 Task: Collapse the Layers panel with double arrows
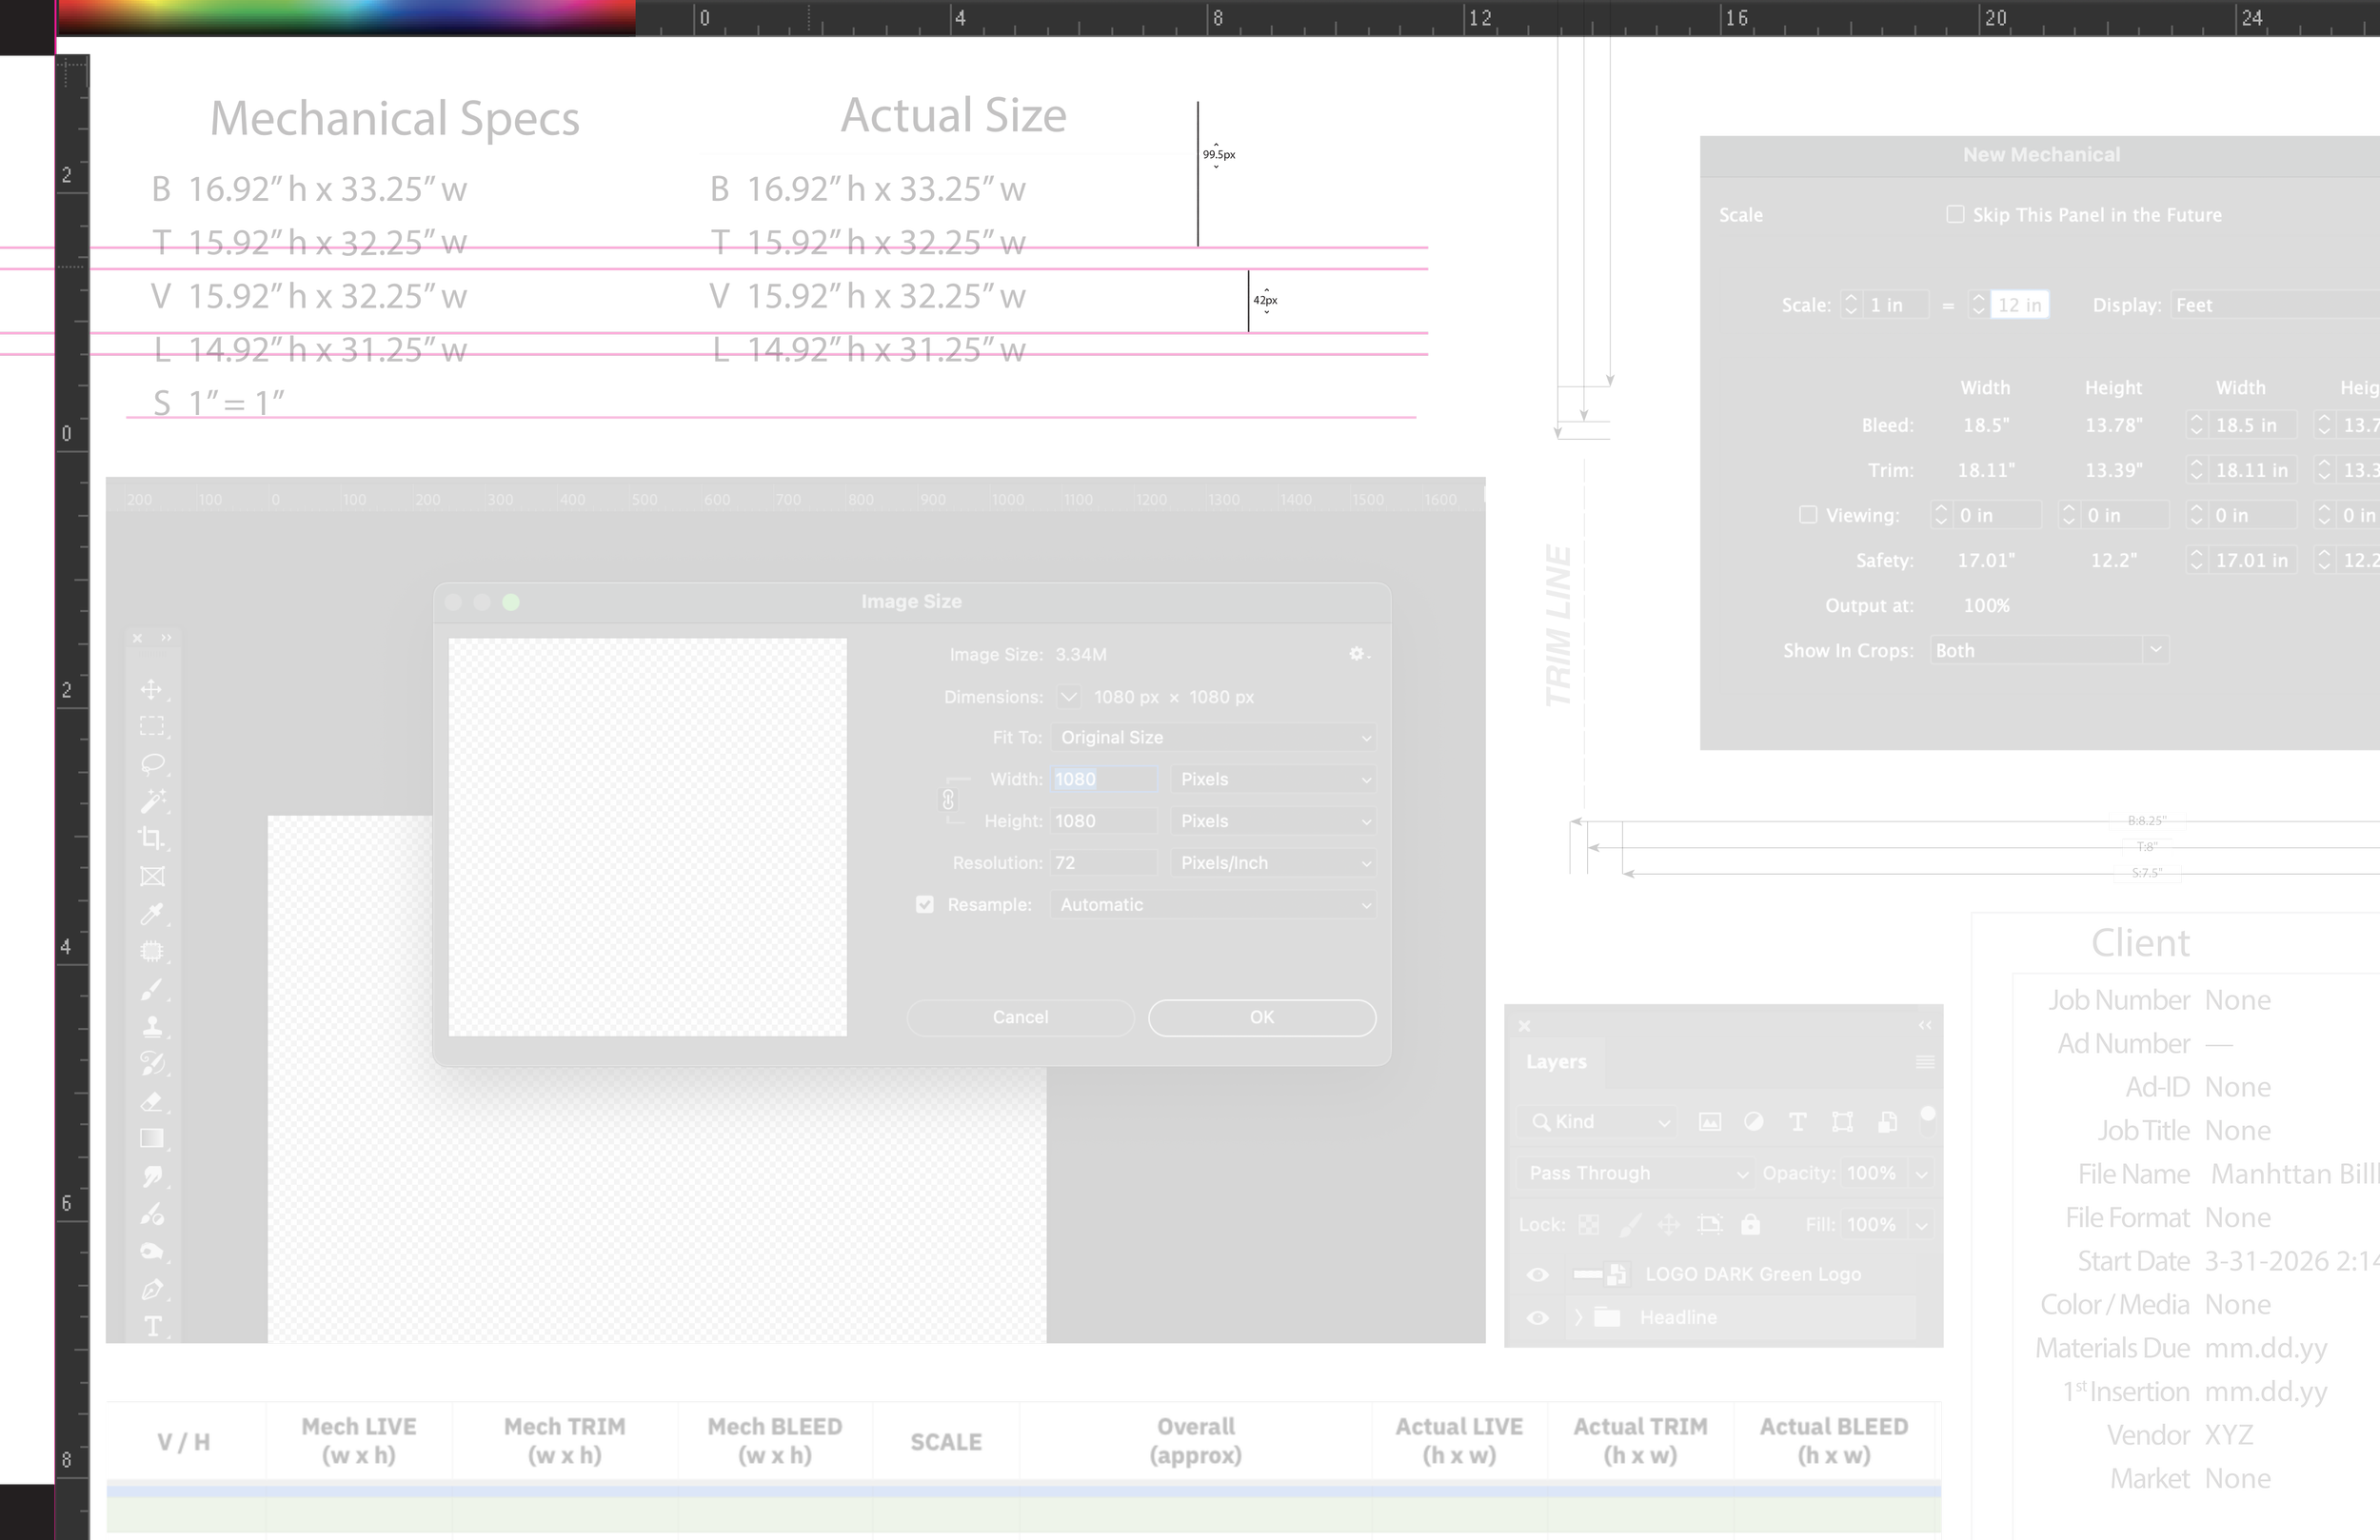click(1925, 1026)
